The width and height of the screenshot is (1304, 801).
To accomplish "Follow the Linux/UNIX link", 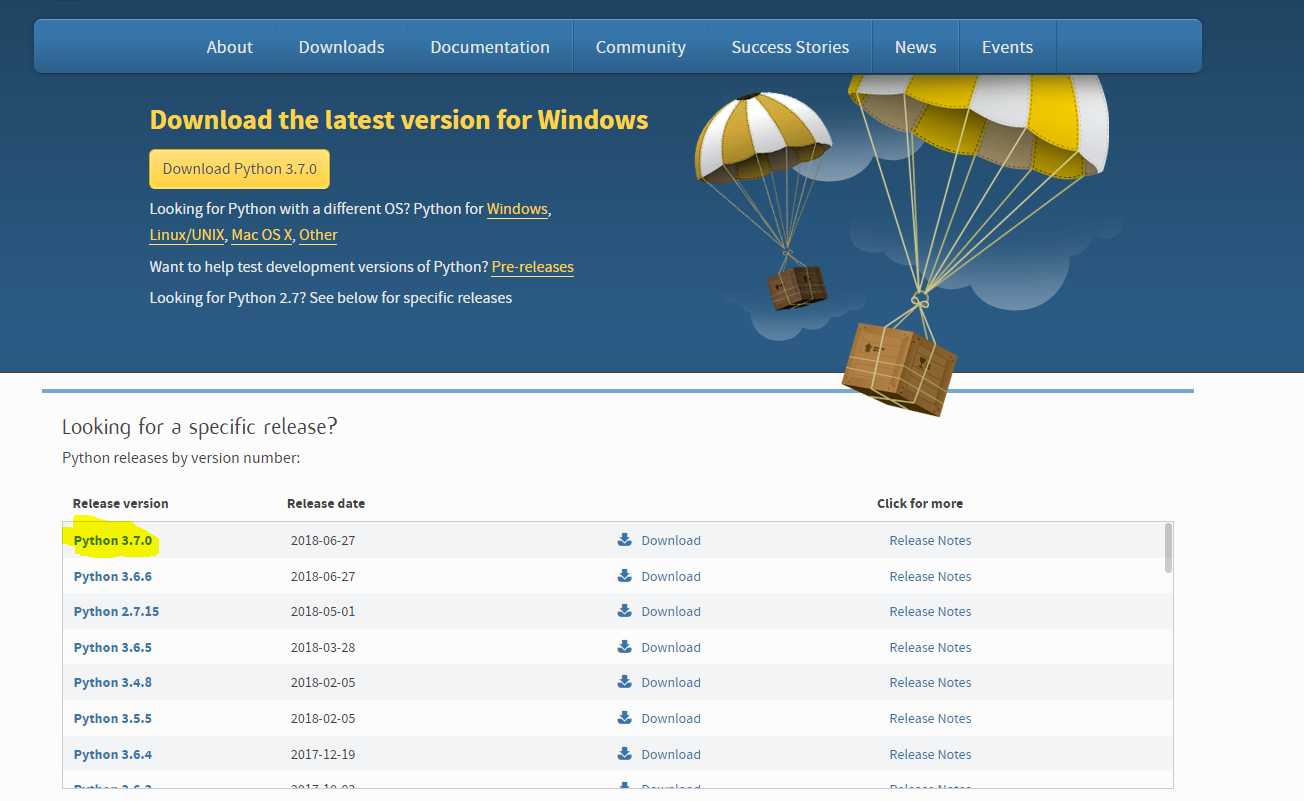I will coord(187,235).
